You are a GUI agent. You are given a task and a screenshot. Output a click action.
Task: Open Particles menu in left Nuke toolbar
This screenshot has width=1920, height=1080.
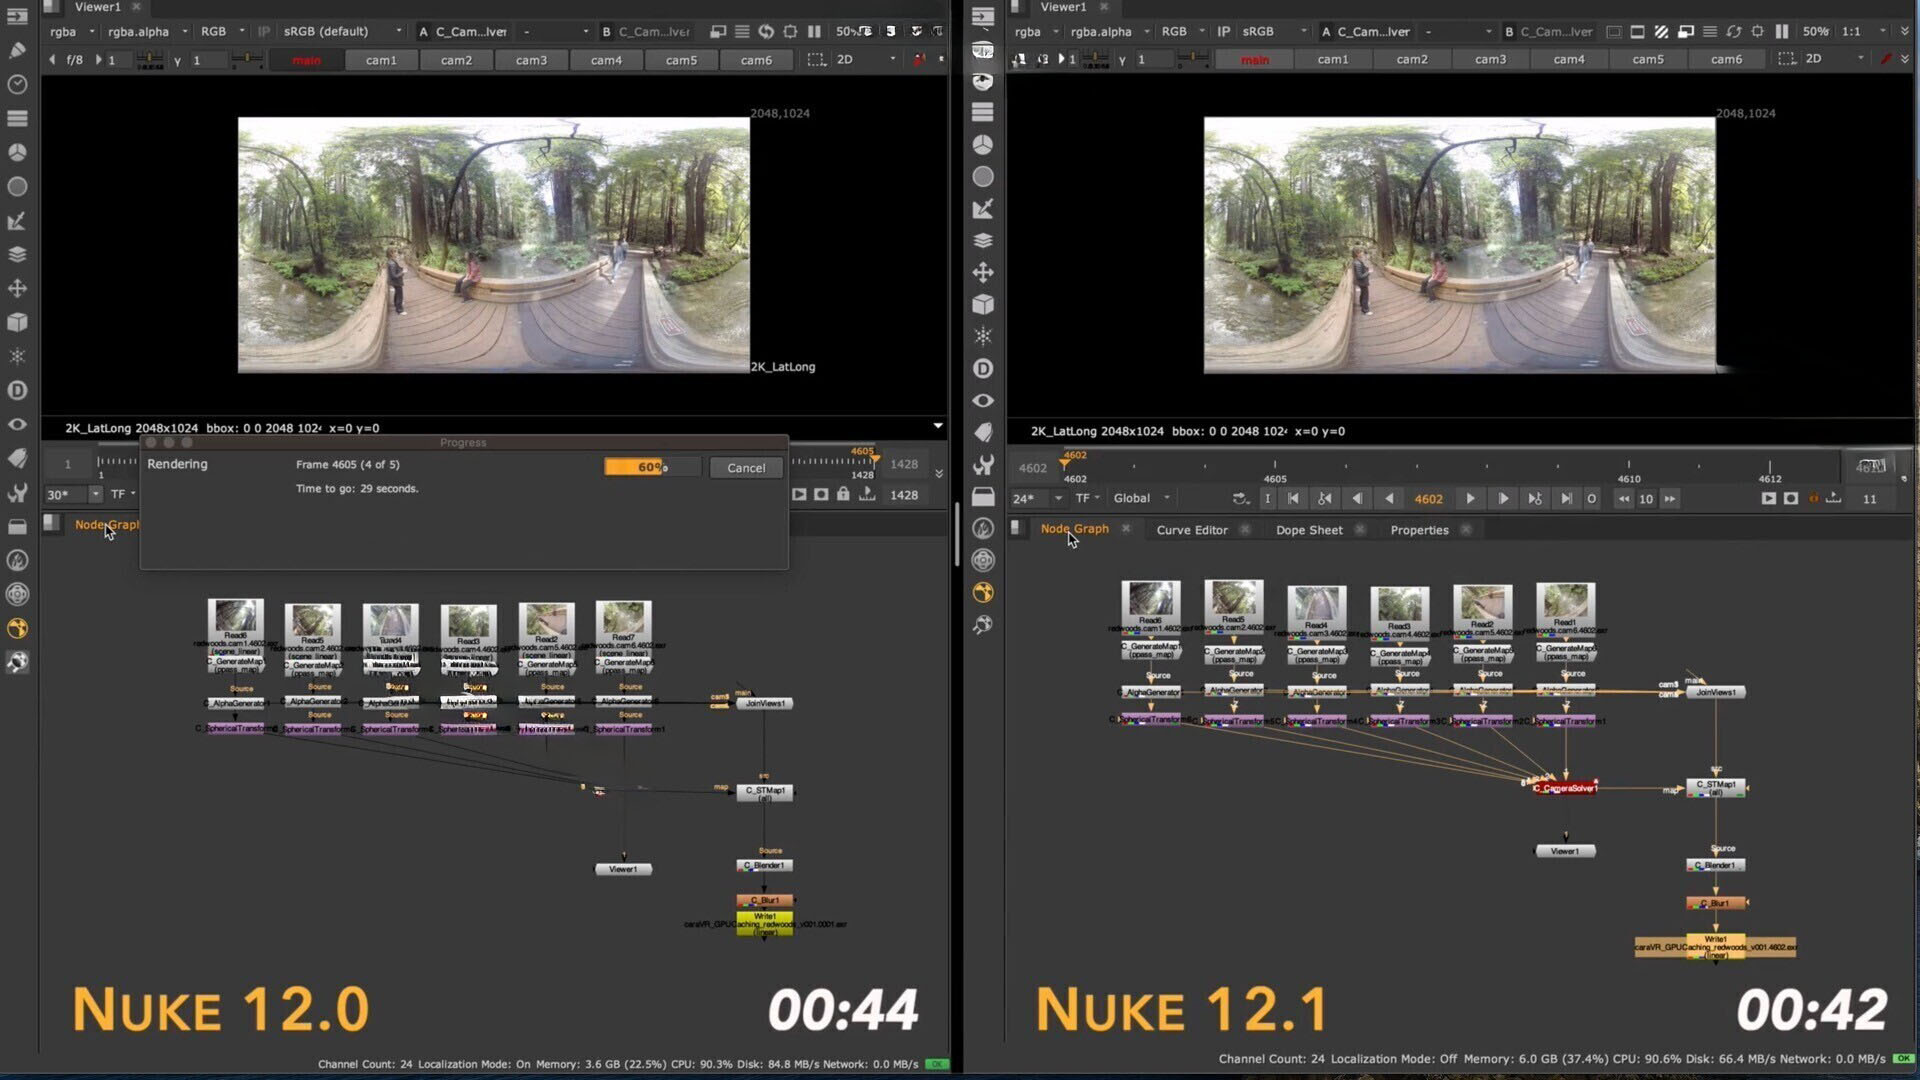pyautogui.click(x=17, y=356)
